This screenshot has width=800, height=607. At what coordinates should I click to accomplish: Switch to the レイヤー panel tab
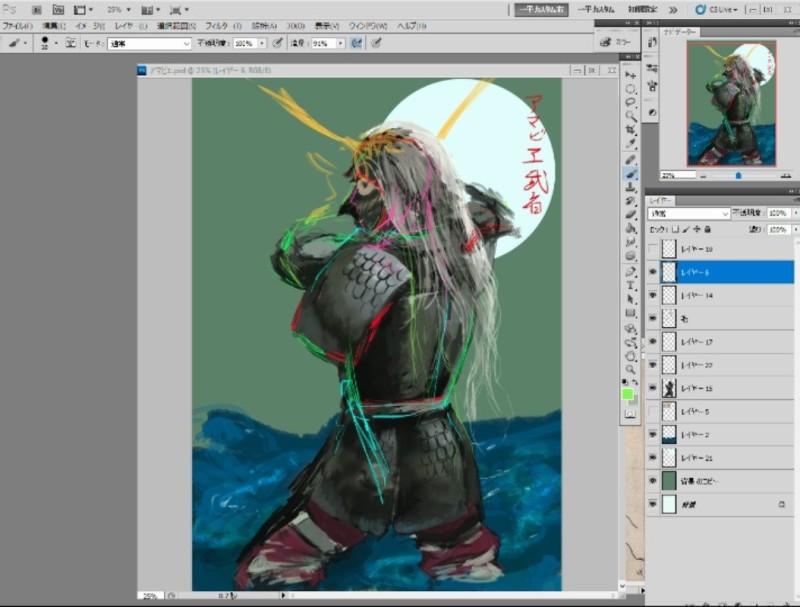pyautogui.click(x=660, y=200)
